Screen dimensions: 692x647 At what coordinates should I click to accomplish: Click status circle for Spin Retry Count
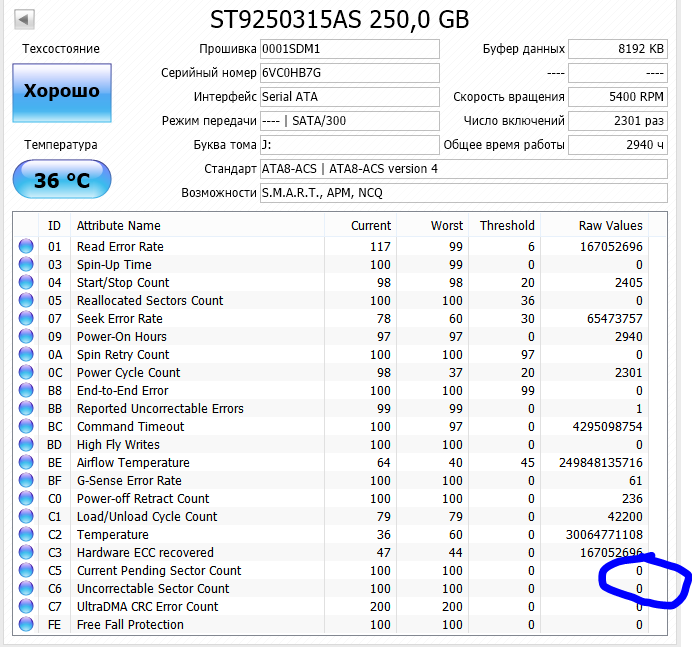(x=26, y=354)
